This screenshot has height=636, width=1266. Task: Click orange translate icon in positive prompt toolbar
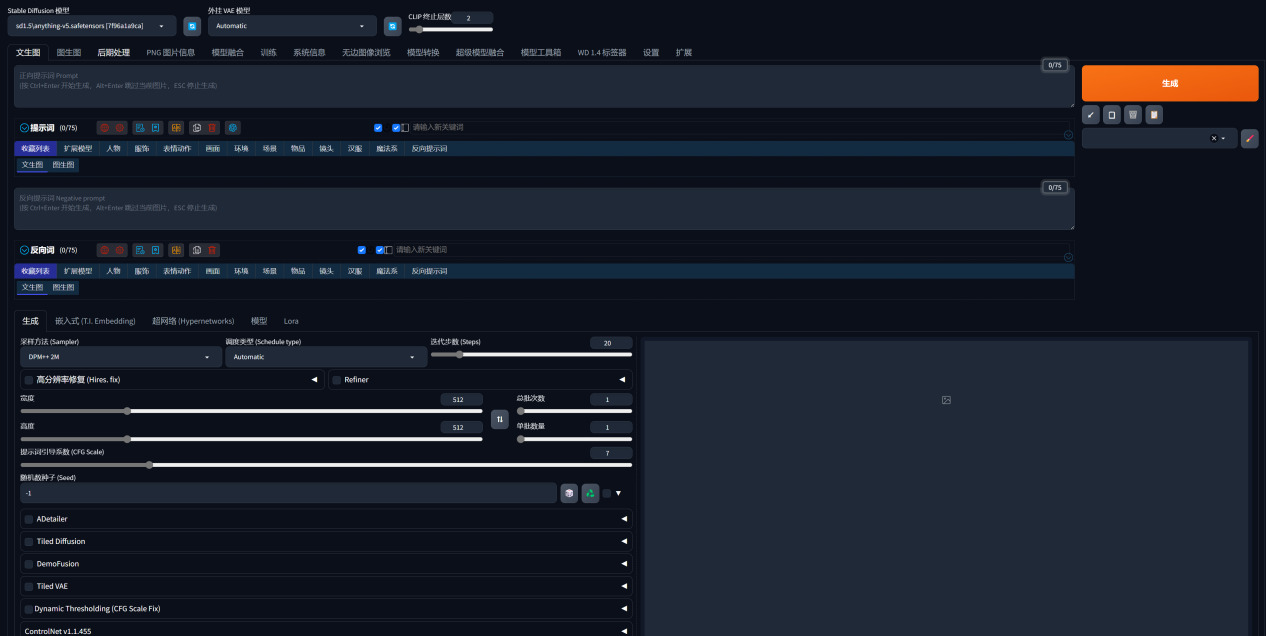pos(176,128)
